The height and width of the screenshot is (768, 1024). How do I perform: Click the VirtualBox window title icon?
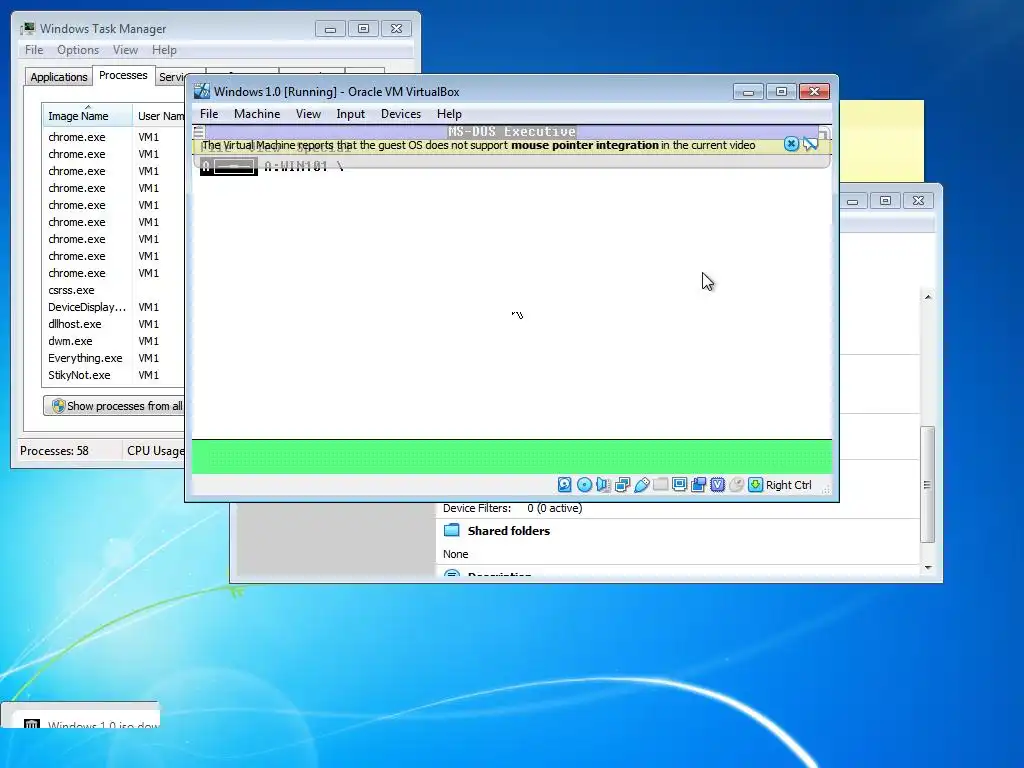(202, 91)
